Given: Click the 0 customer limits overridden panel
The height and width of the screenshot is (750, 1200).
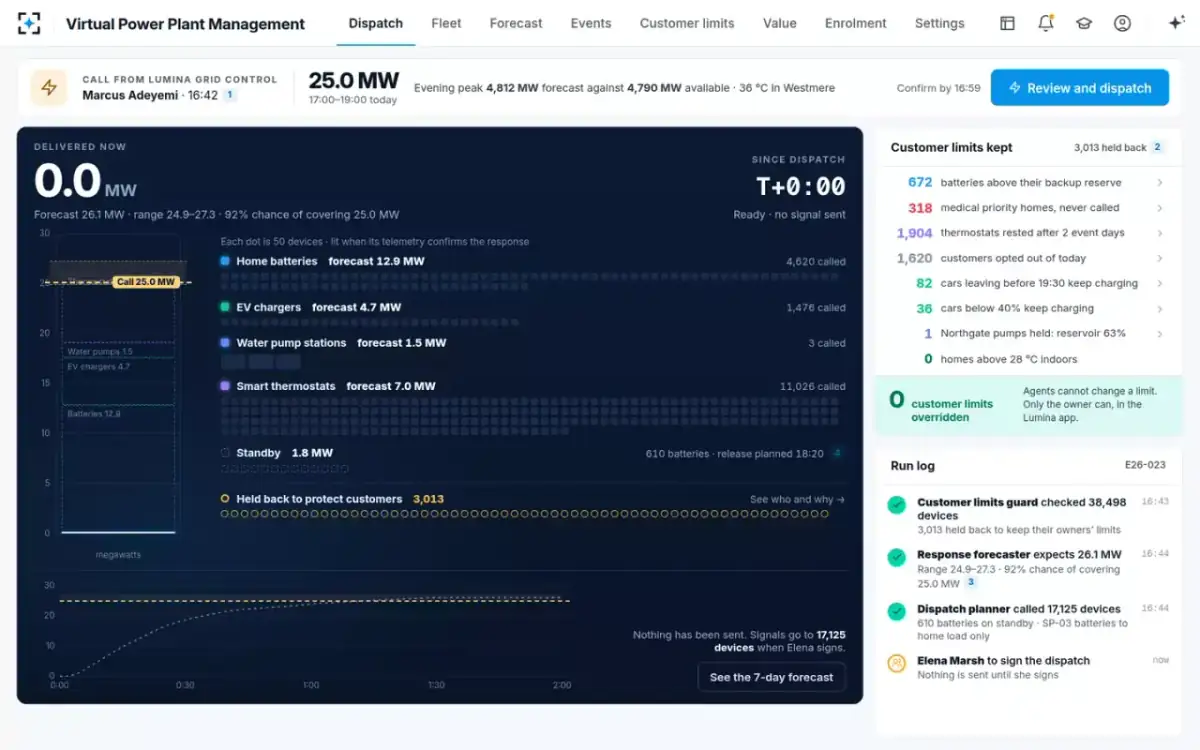Looking at the screenshot, I should pos(1028,404).
